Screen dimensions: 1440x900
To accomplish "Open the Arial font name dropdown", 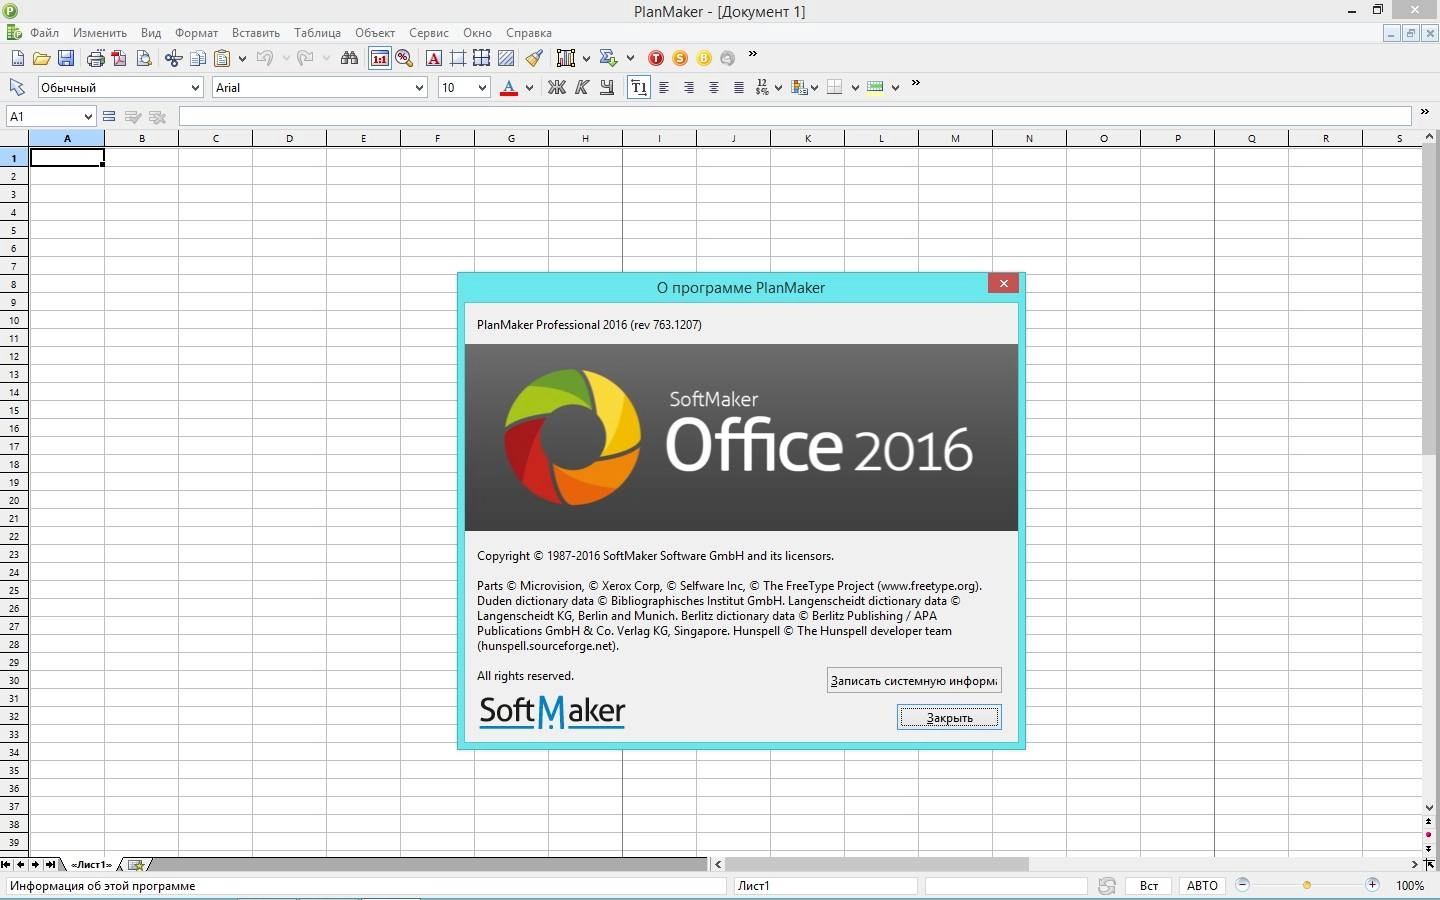I will (x=419, y=87).
